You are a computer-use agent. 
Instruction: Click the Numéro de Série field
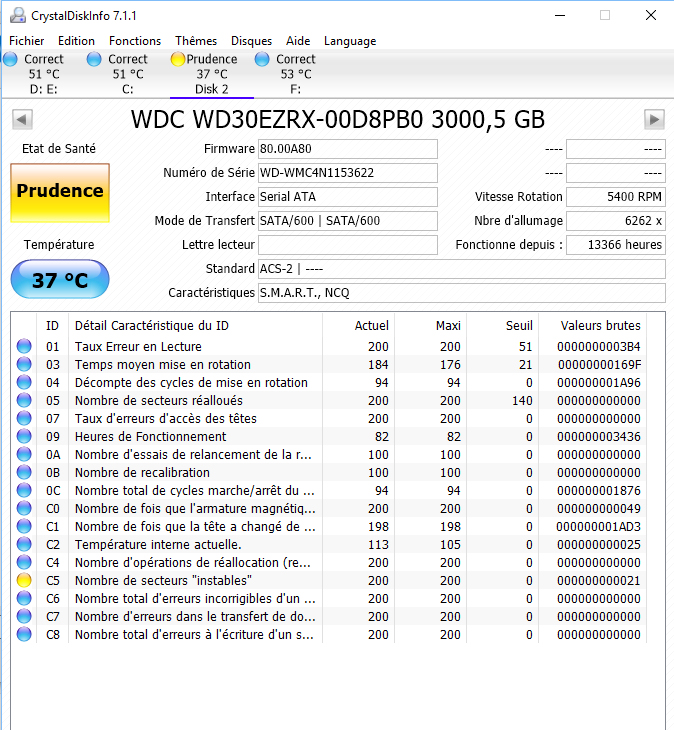tap(347, 173)
